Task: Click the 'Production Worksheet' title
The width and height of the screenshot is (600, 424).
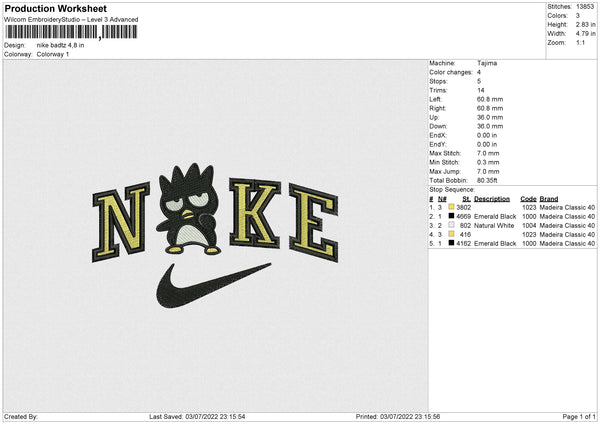Action: 55,8
